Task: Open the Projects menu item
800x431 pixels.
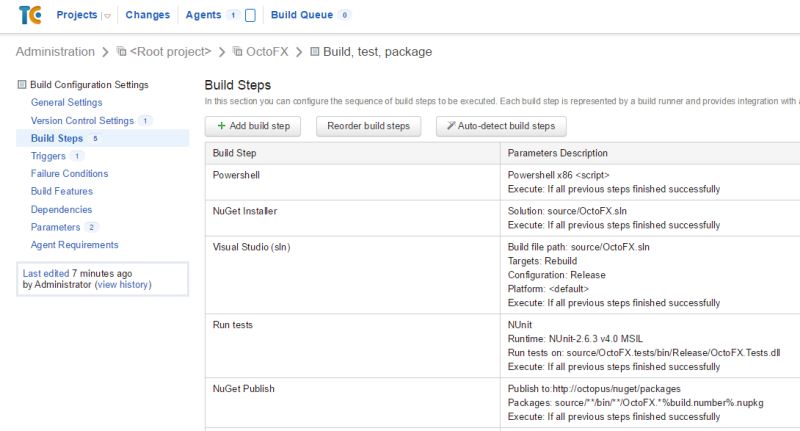Action: point(77,15)
